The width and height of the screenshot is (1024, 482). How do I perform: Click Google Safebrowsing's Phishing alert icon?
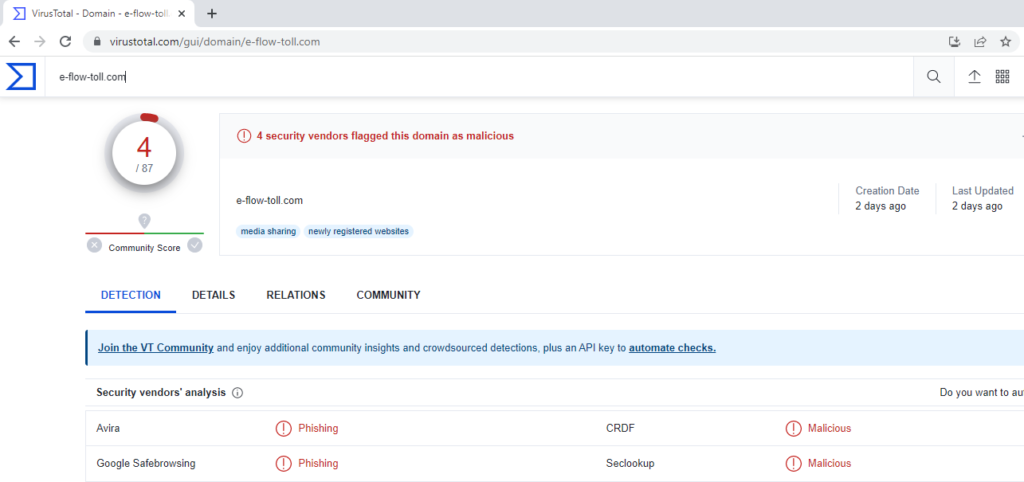point(283,464)
